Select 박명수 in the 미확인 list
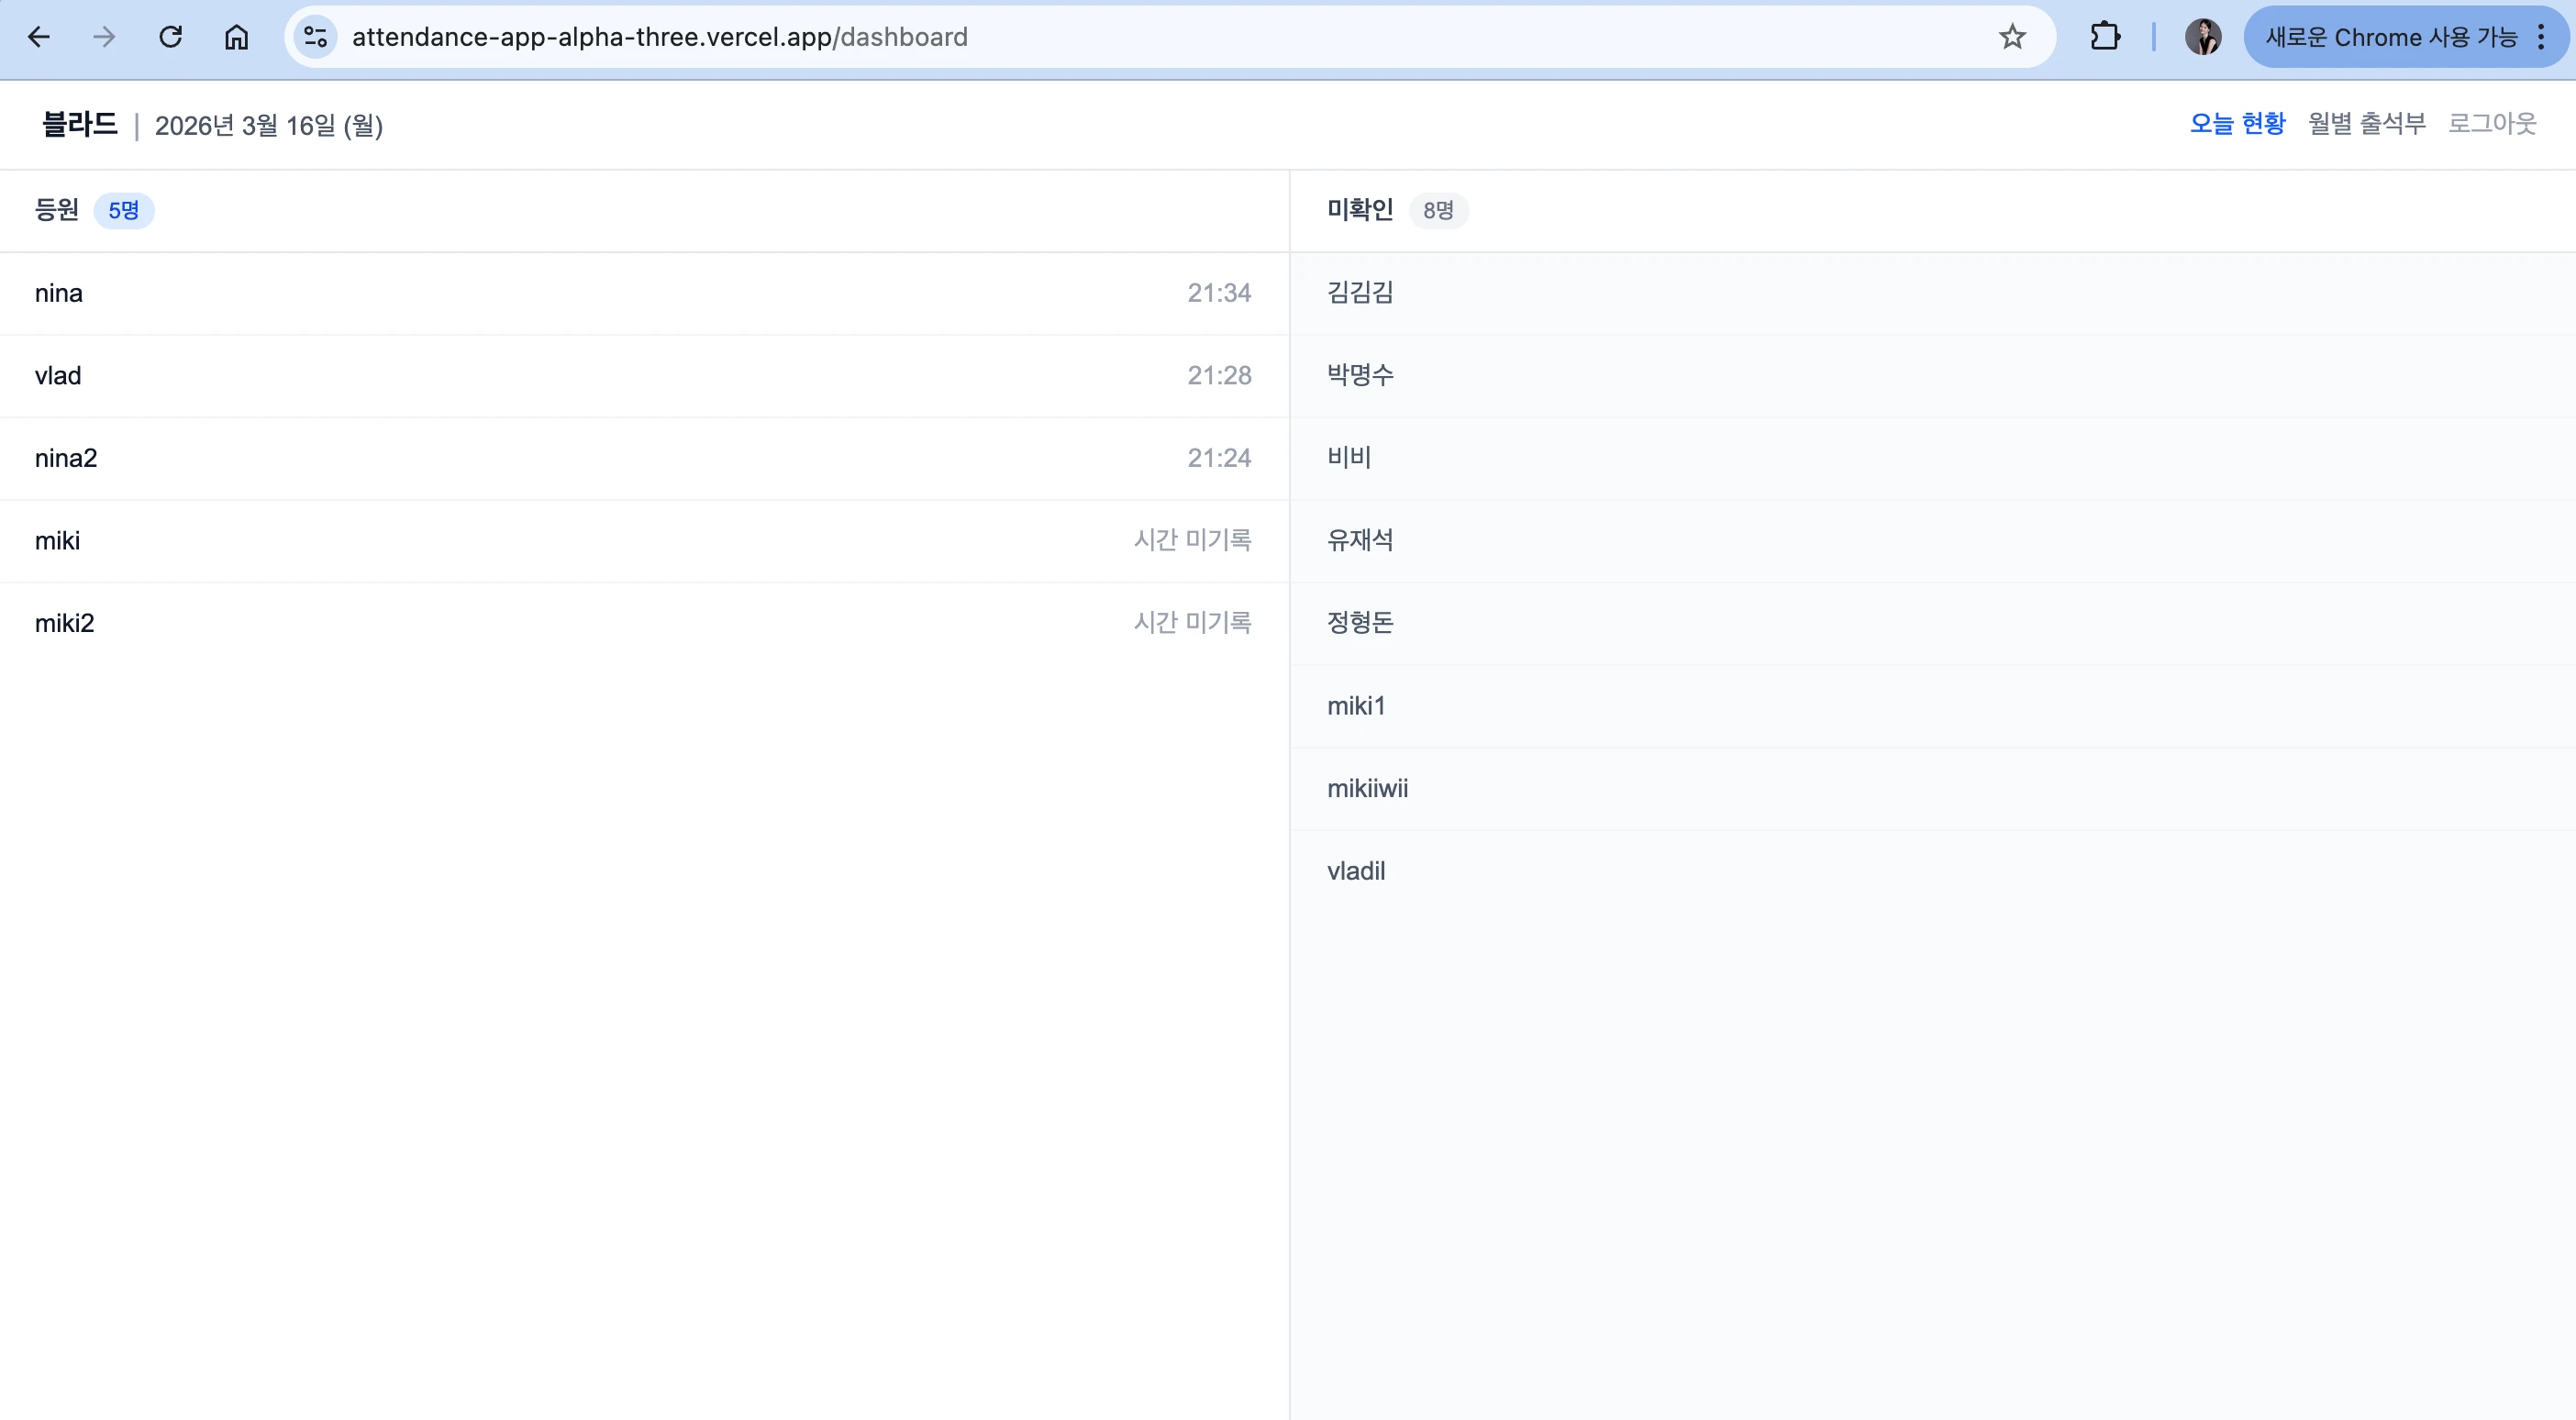This screenshot has width=2576, height=1420. pos(1932,376)
